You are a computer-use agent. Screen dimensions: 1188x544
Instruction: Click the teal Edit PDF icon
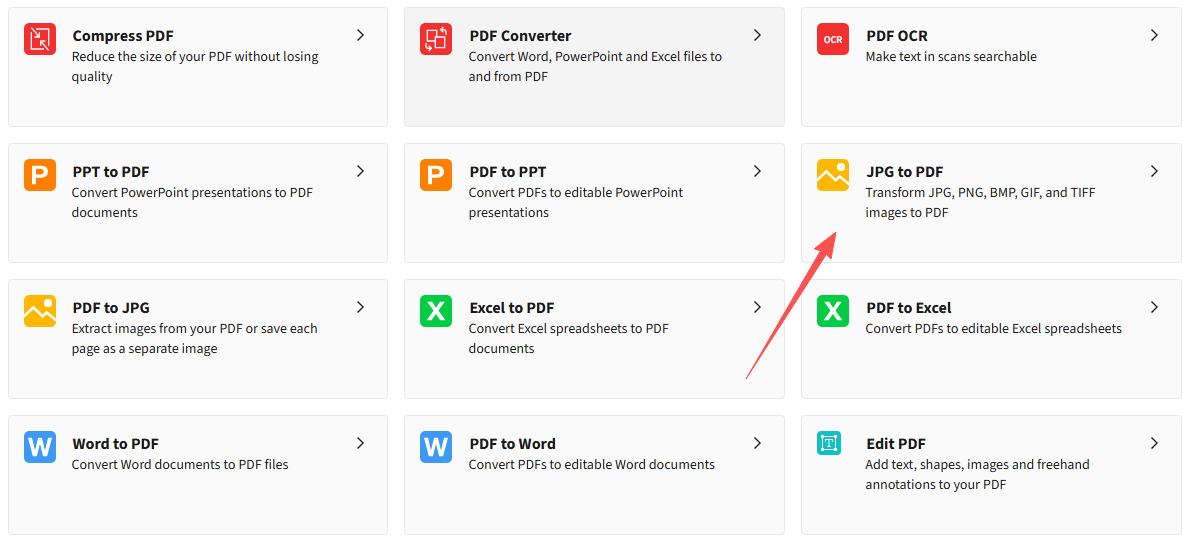[829, 443]
